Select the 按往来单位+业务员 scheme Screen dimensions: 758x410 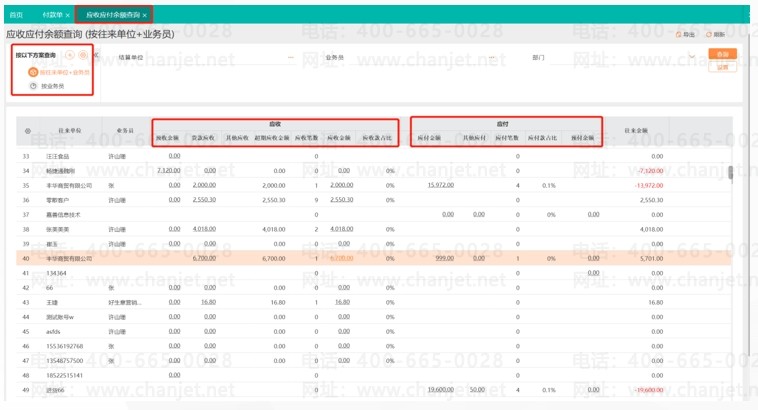point(59,73)
